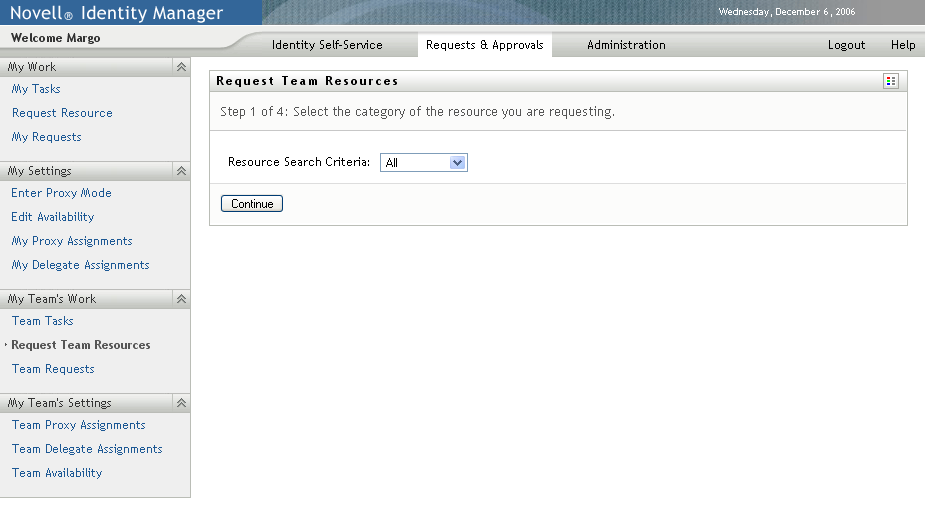Click the My Team's Settings header text
Screen dimensions: 925x505
tap(60, 403)
